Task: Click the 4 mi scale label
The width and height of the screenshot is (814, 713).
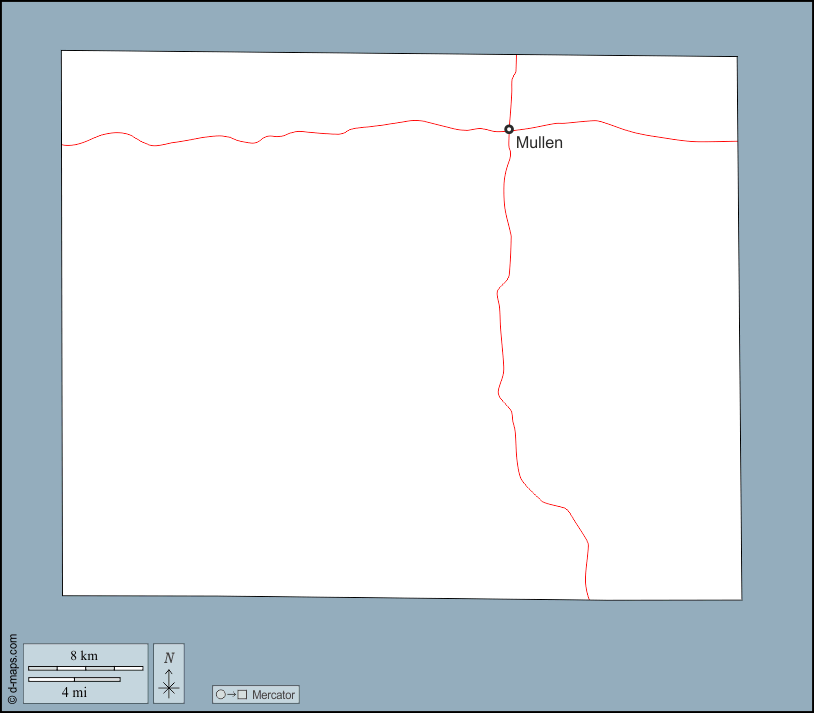Action: pyautogui.click(x=72, y=691)
